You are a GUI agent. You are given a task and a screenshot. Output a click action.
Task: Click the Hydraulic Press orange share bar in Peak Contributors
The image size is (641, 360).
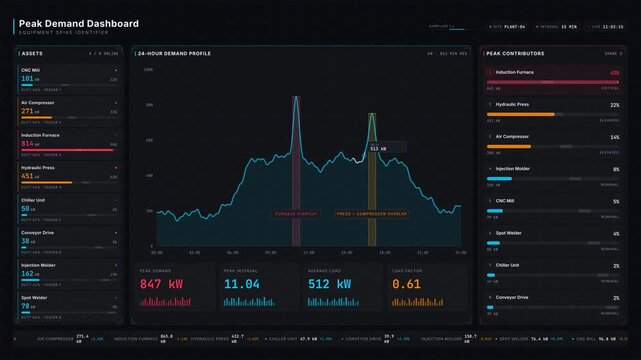pos(520,114)
